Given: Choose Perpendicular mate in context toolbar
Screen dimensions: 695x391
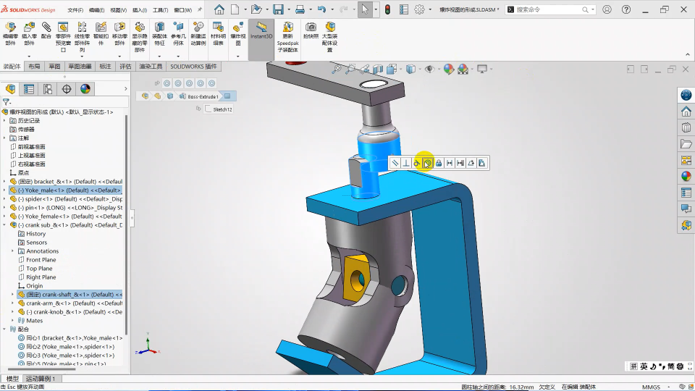Looking at the screenshot, I should (406, 164).
